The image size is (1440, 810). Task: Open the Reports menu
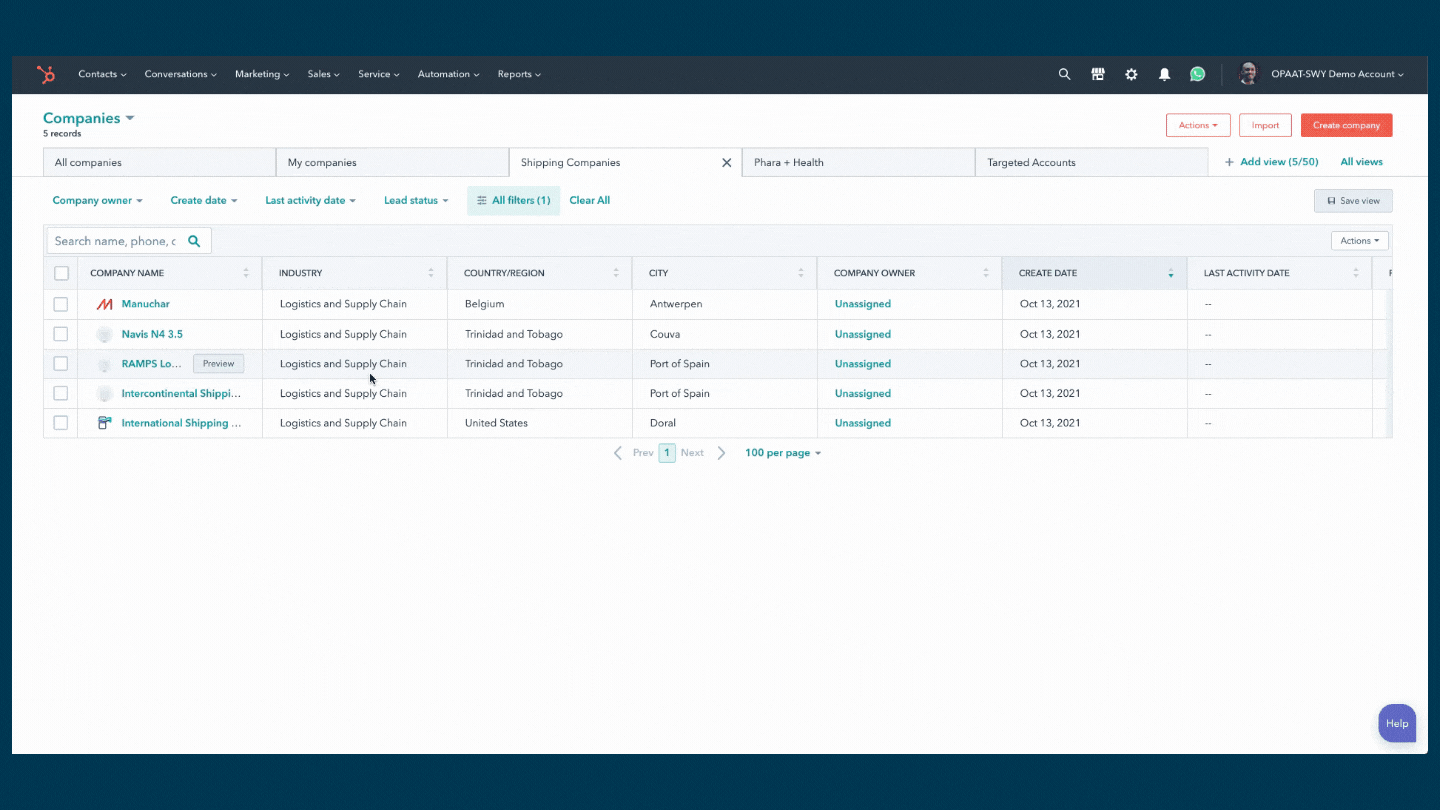pos(519,74)
